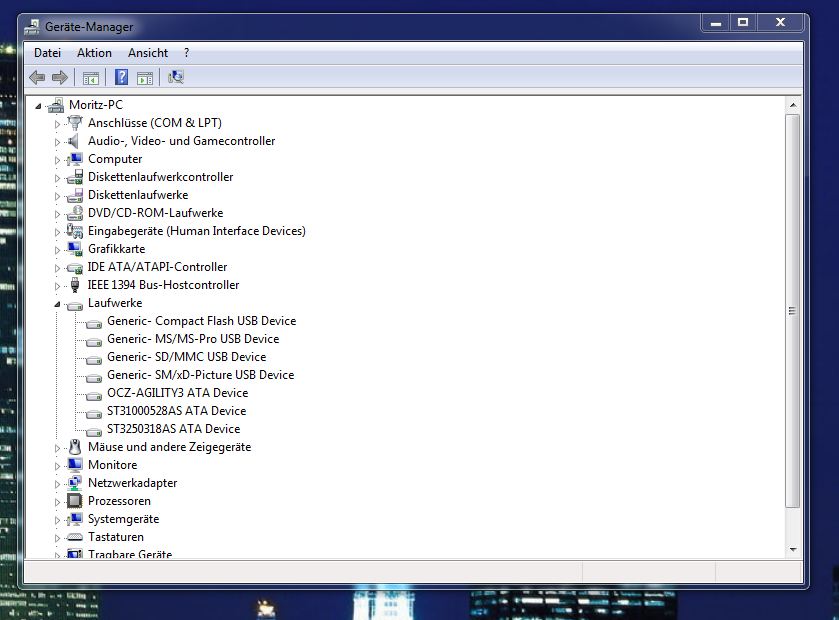Select the Systemgeräte category label

pos(123,519)
